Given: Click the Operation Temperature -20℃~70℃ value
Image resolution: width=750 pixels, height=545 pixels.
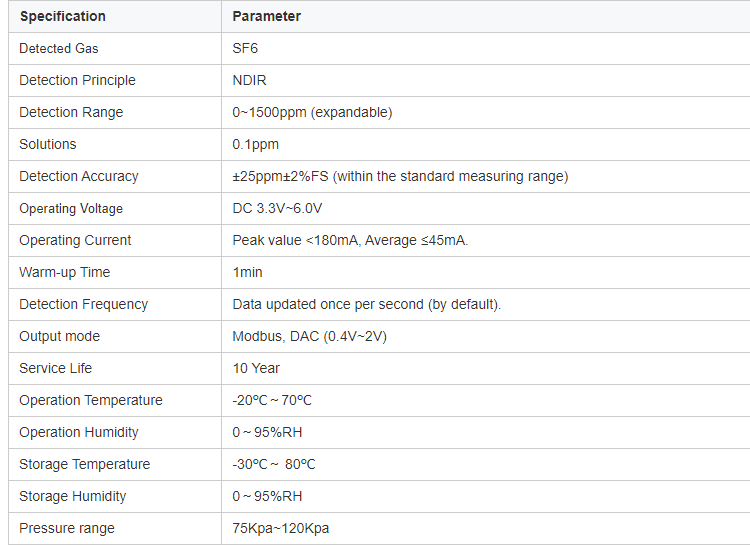Looking at the screenshot, I should click(272, 400).
